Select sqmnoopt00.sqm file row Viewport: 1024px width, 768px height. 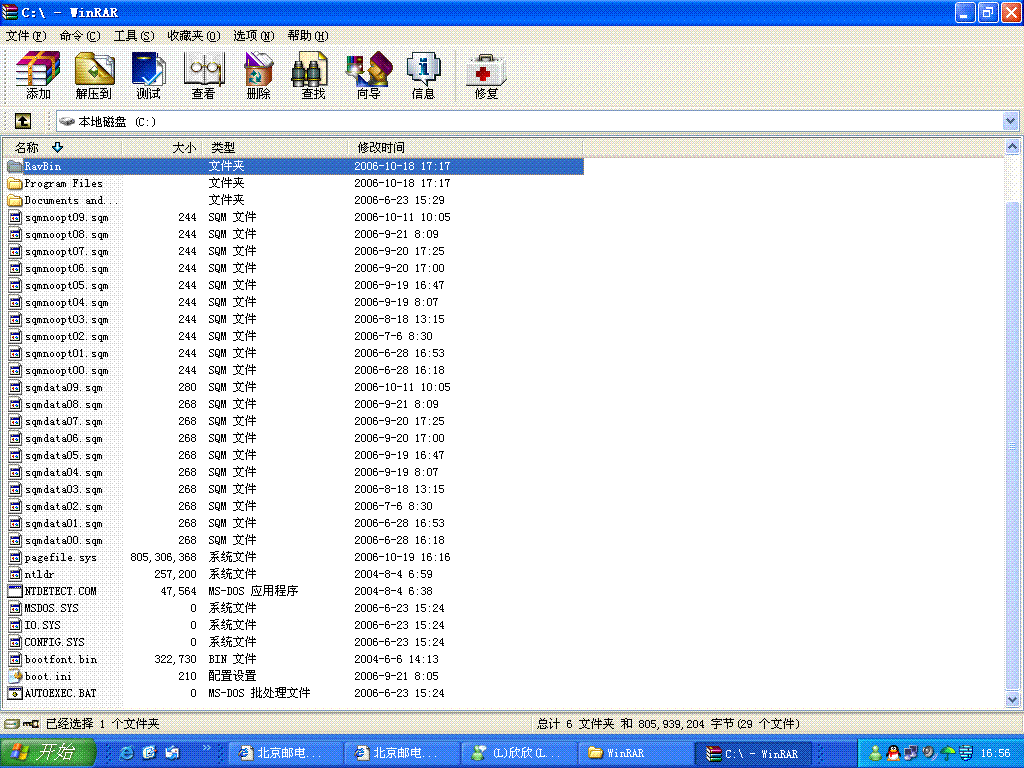pyautogui.click(x=293, y=370)
